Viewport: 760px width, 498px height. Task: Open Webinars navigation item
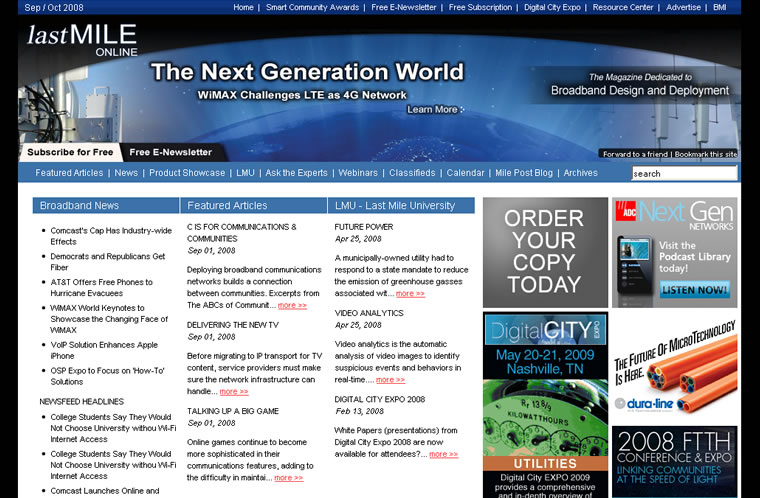(x=358, y=173)
